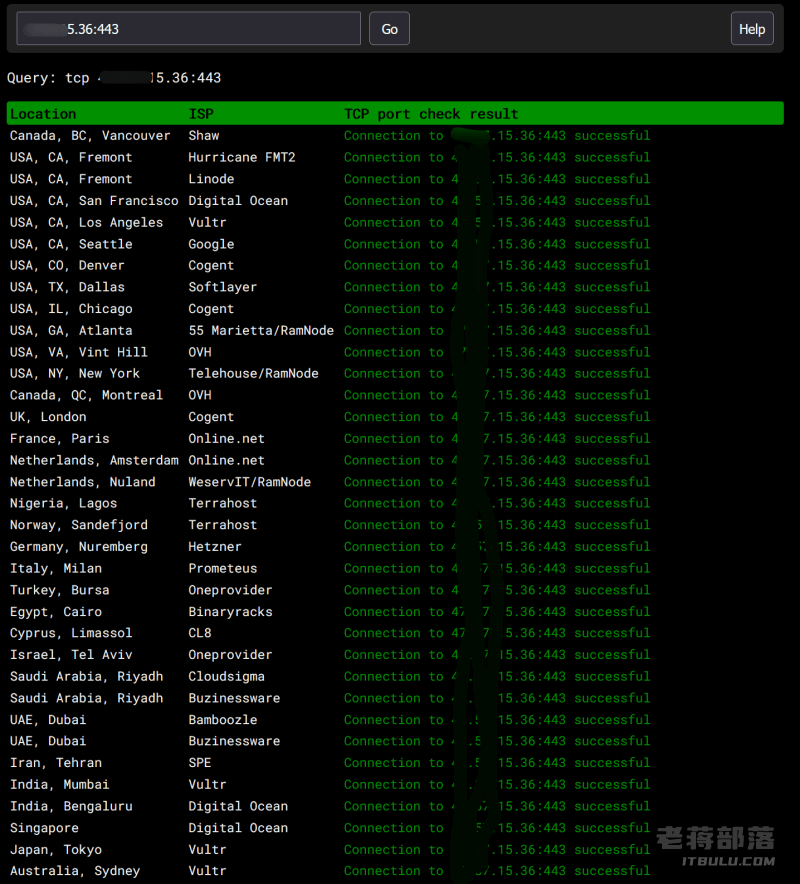Click India, Mumbai location

pos(59,785)
